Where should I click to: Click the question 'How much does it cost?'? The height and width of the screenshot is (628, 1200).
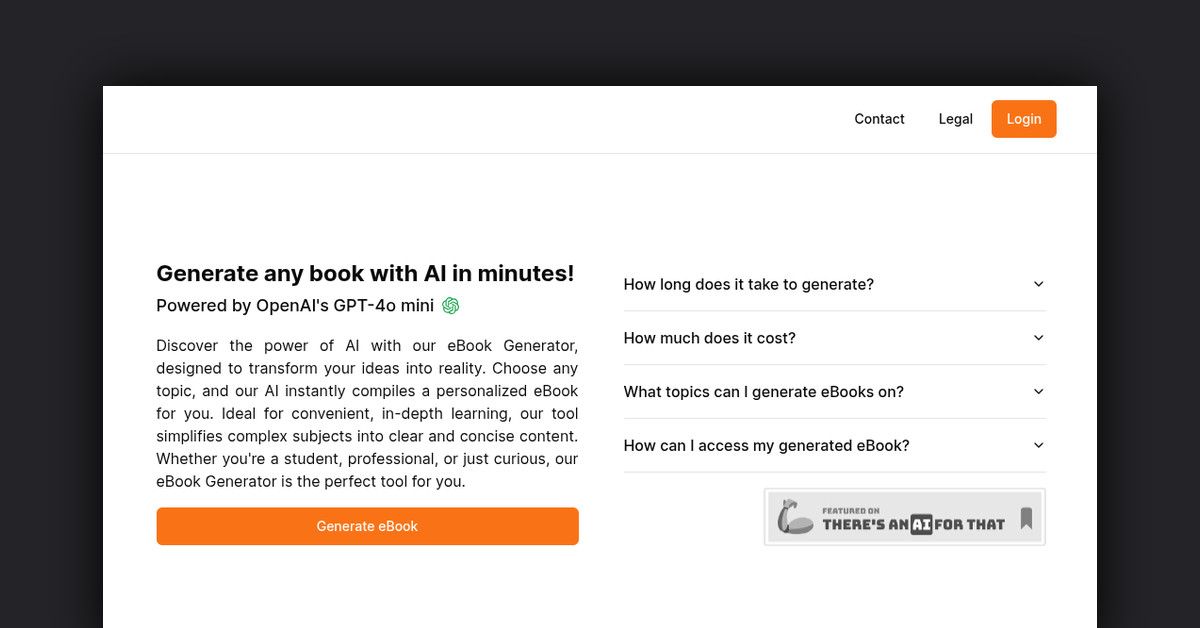point(709,338)
